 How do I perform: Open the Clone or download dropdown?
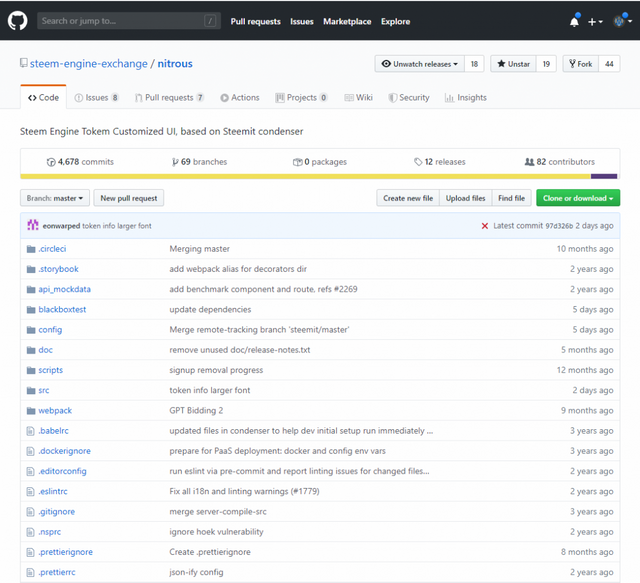pyautogui.click(x=578, y=198)
